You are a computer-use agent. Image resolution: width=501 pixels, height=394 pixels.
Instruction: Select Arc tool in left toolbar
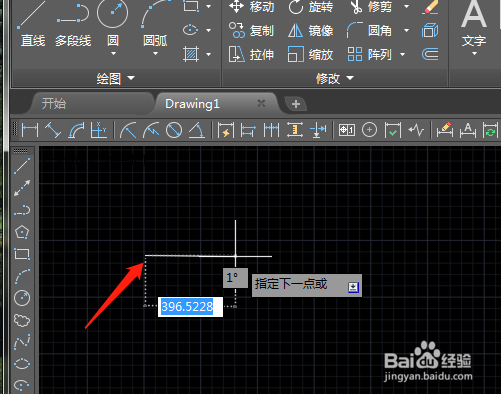pyautogui.click(x=22, y=276)
